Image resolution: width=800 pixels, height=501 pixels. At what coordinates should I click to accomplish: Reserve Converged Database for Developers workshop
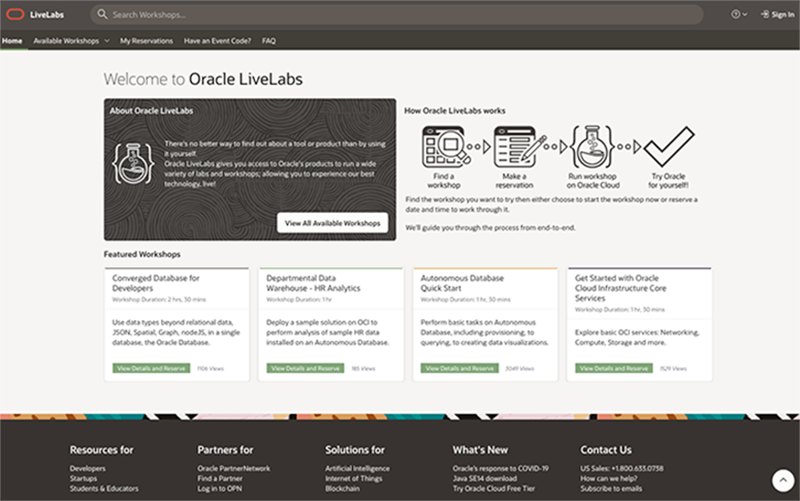coord(151,368)
